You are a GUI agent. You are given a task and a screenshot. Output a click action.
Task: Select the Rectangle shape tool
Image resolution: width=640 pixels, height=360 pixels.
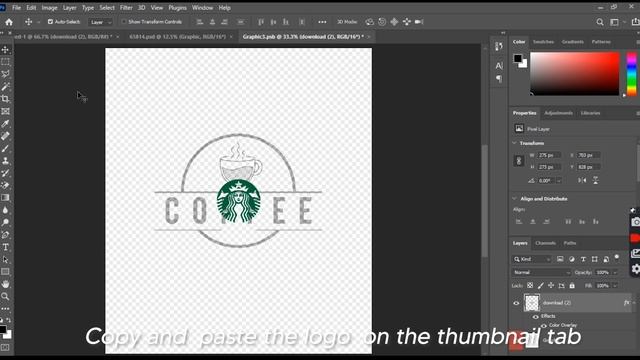pos(5,271)
